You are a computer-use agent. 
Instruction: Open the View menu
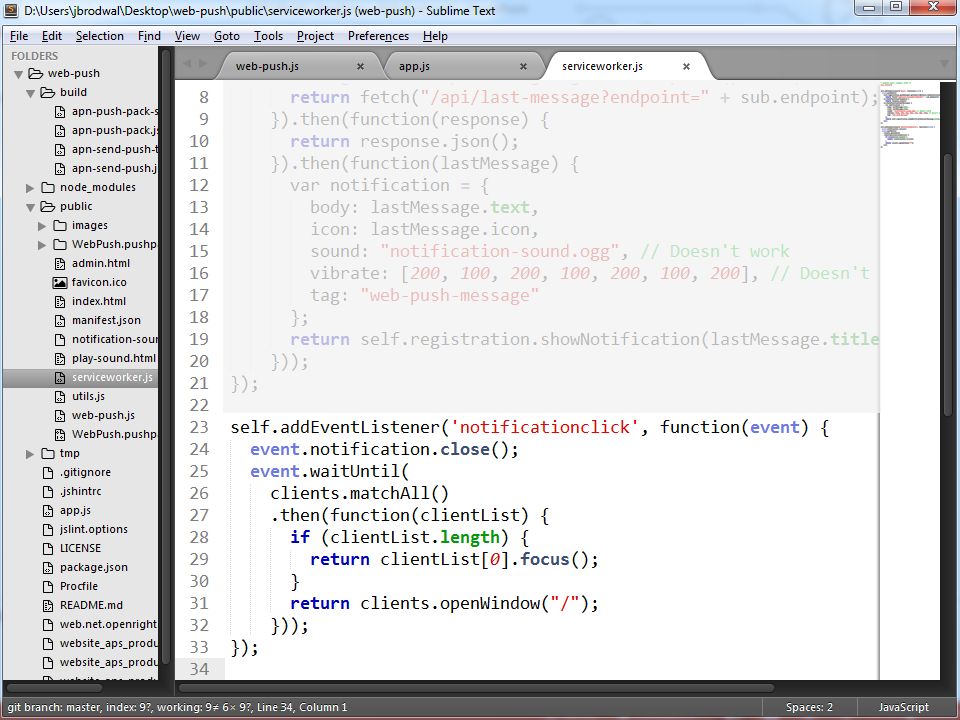click(x=187, y=36)
